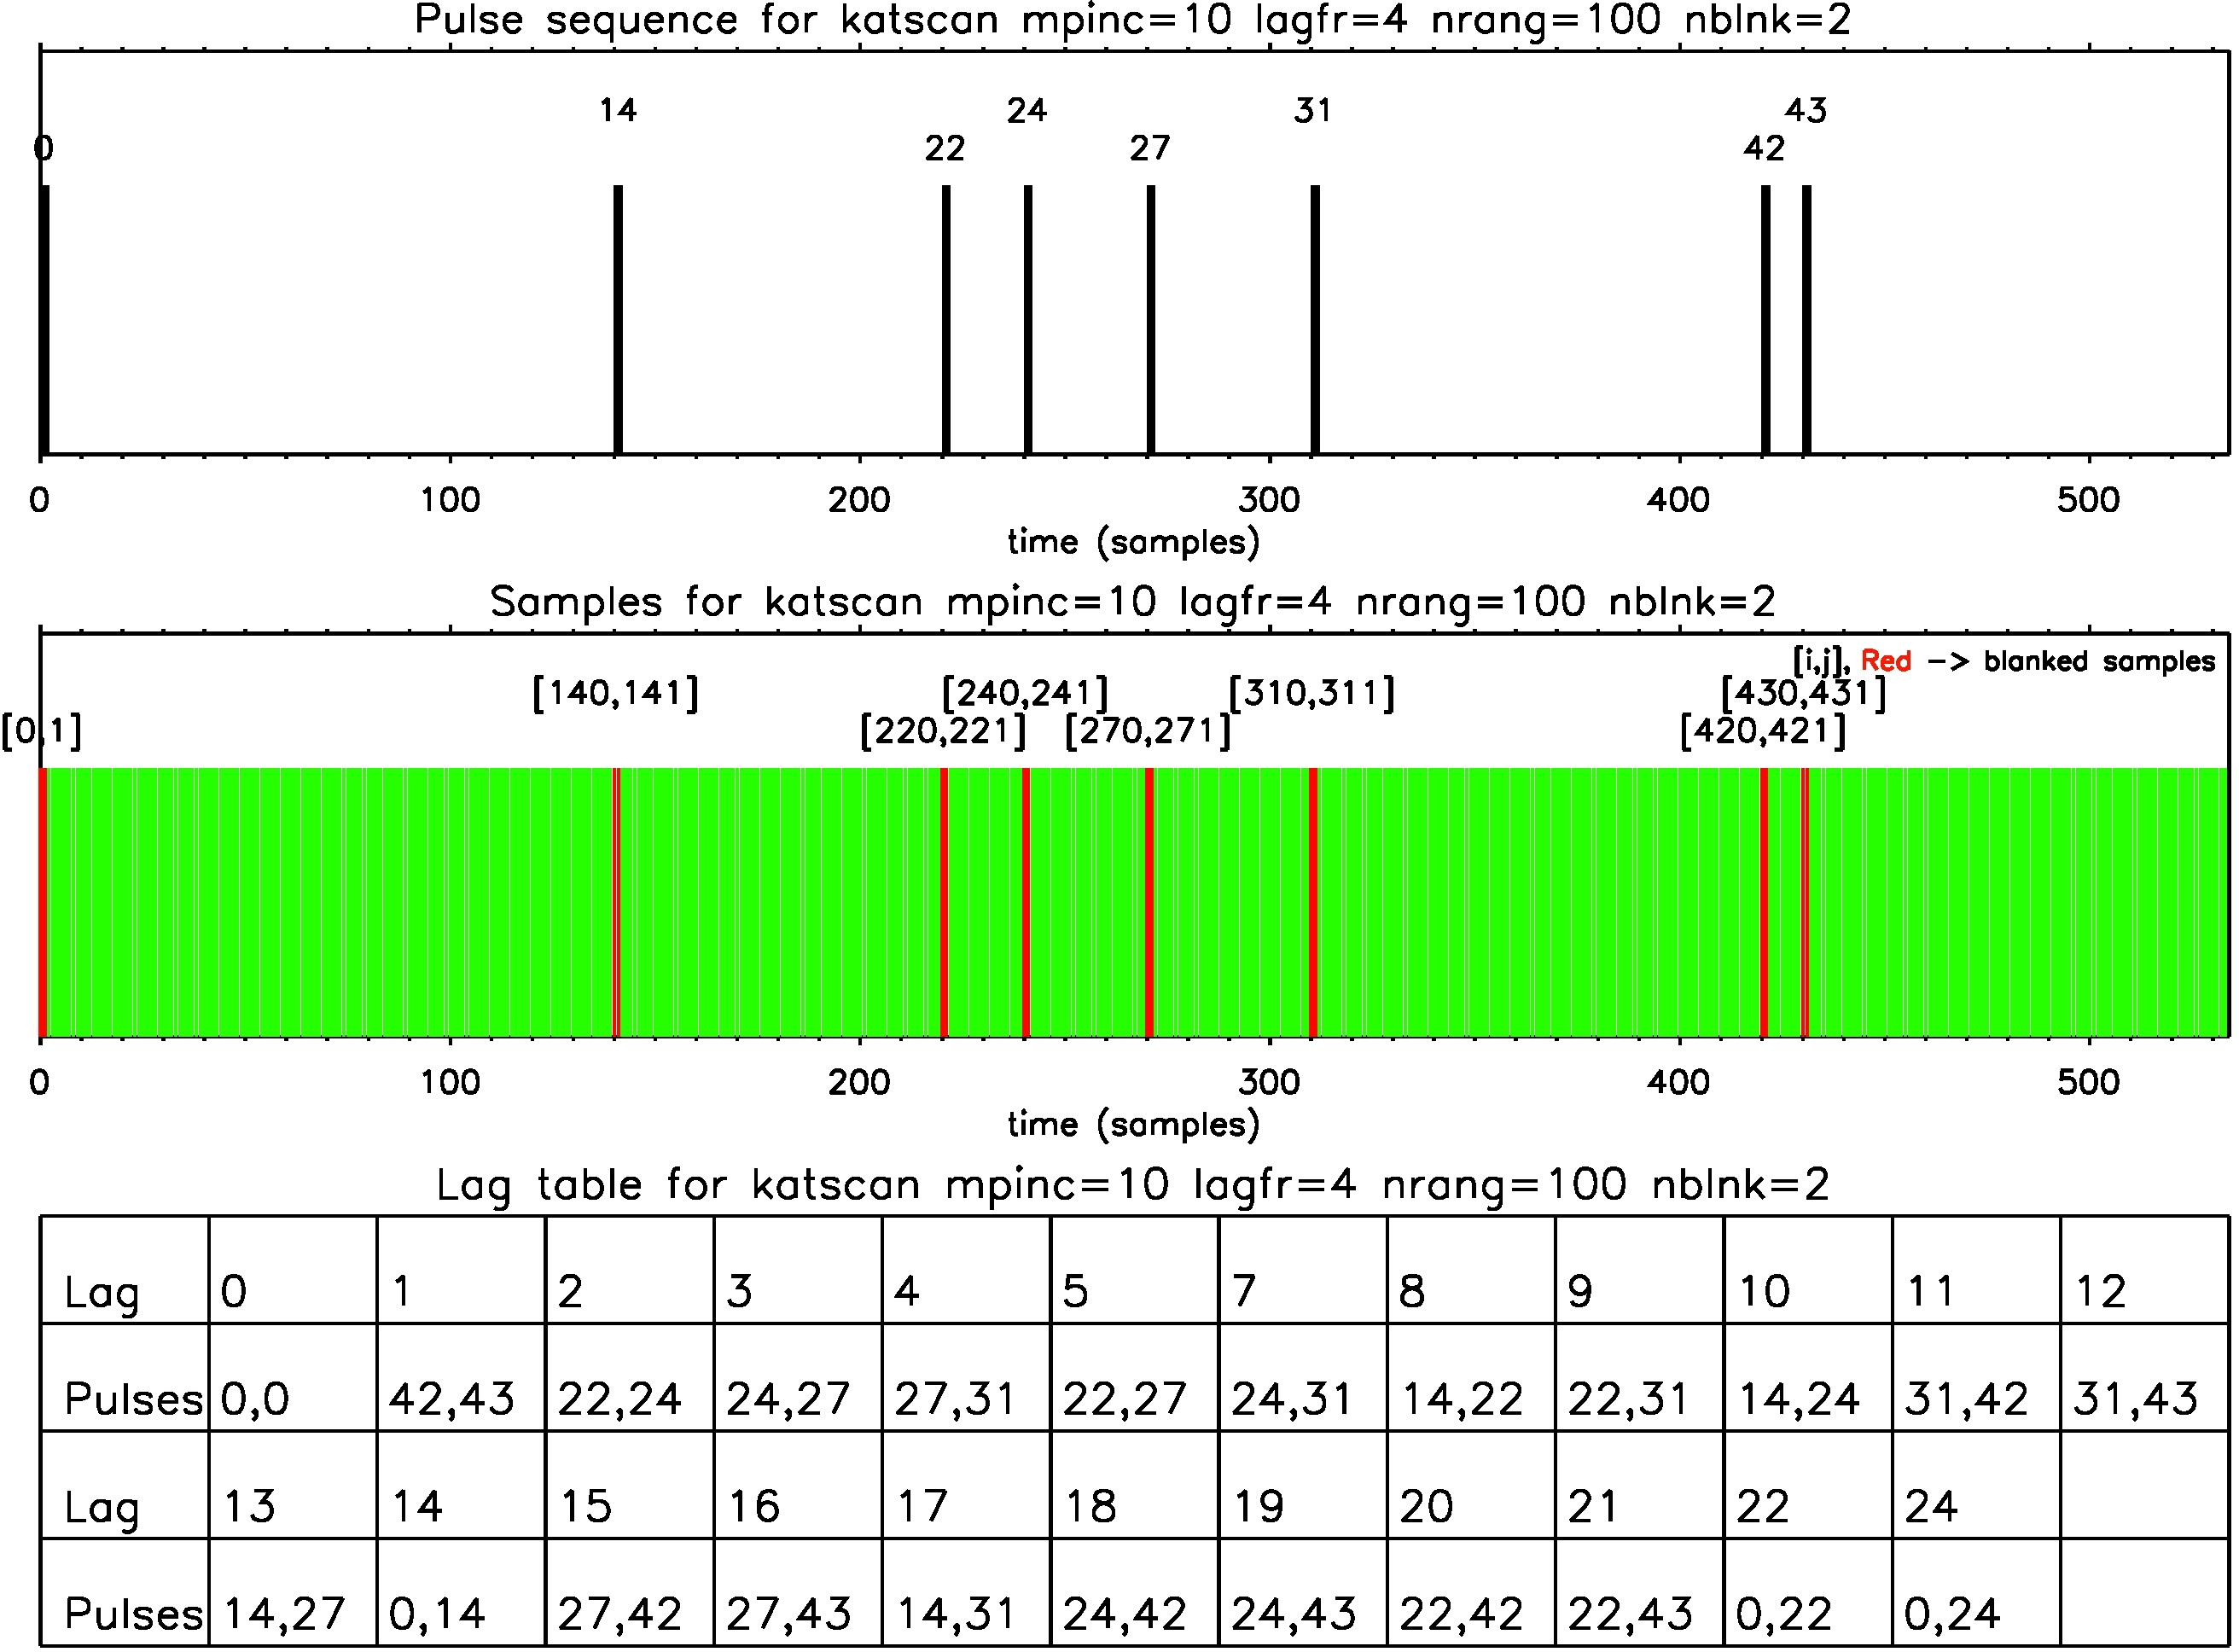Click the pulse bar labeled 31
2239x1652 pixels.
(1315, 320)
